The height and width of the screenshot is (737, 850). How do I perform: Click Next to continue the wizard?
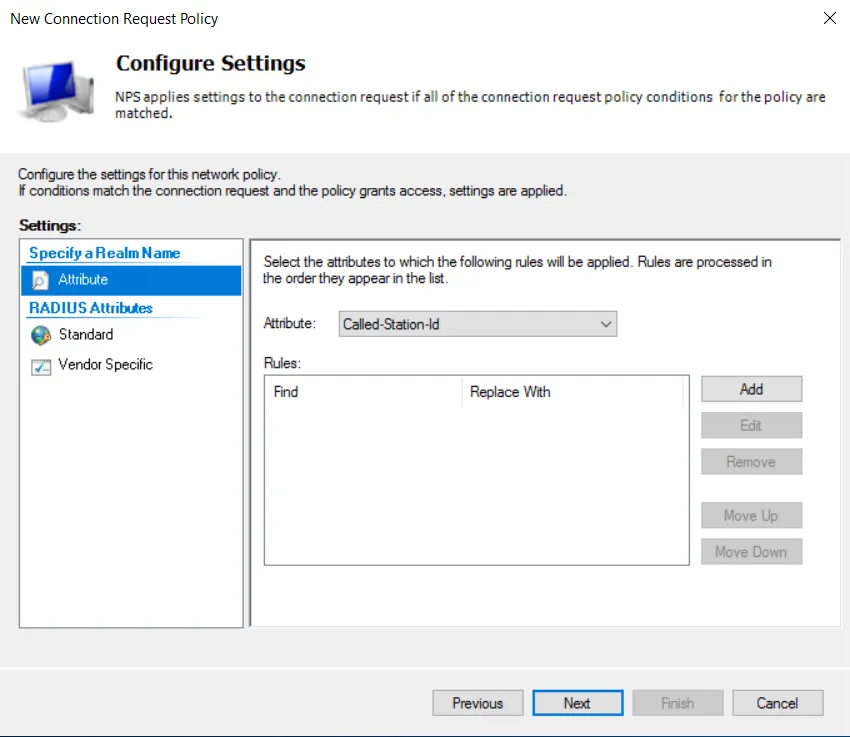tap(577, 702)
